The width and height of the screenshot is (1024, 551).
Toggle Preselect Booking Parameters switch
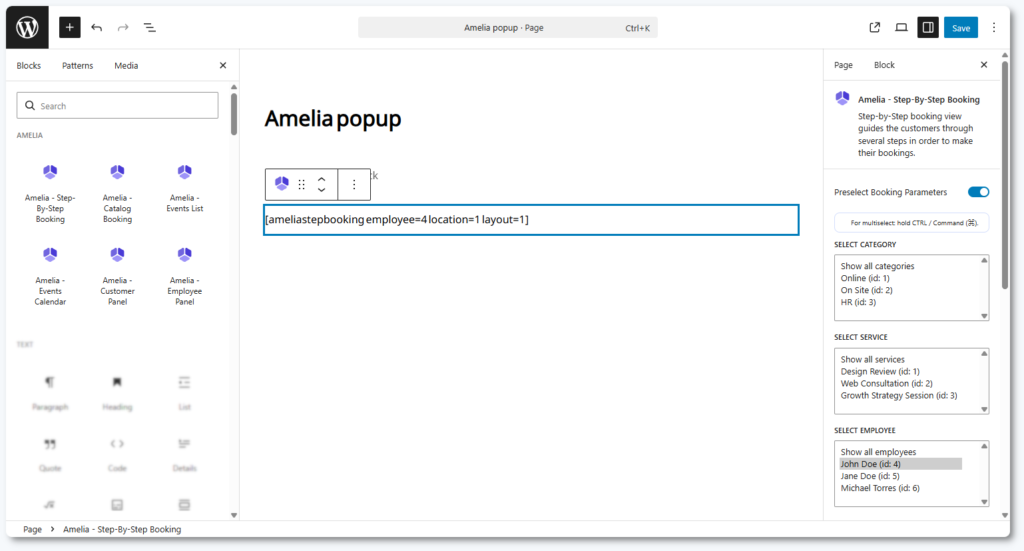tap(978, 192)
